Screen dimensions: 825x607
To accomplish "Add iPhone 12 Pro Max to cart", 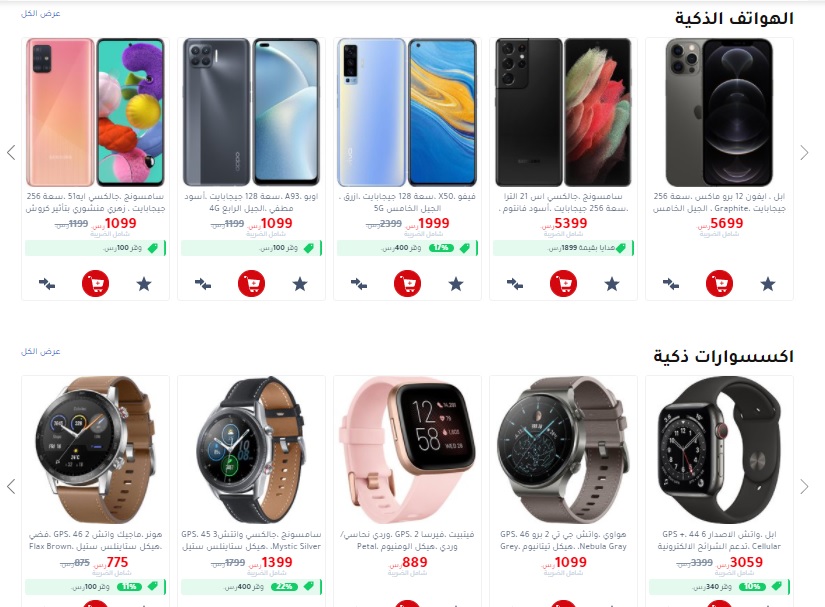I will pyautogui.click(x=719, y=284).
